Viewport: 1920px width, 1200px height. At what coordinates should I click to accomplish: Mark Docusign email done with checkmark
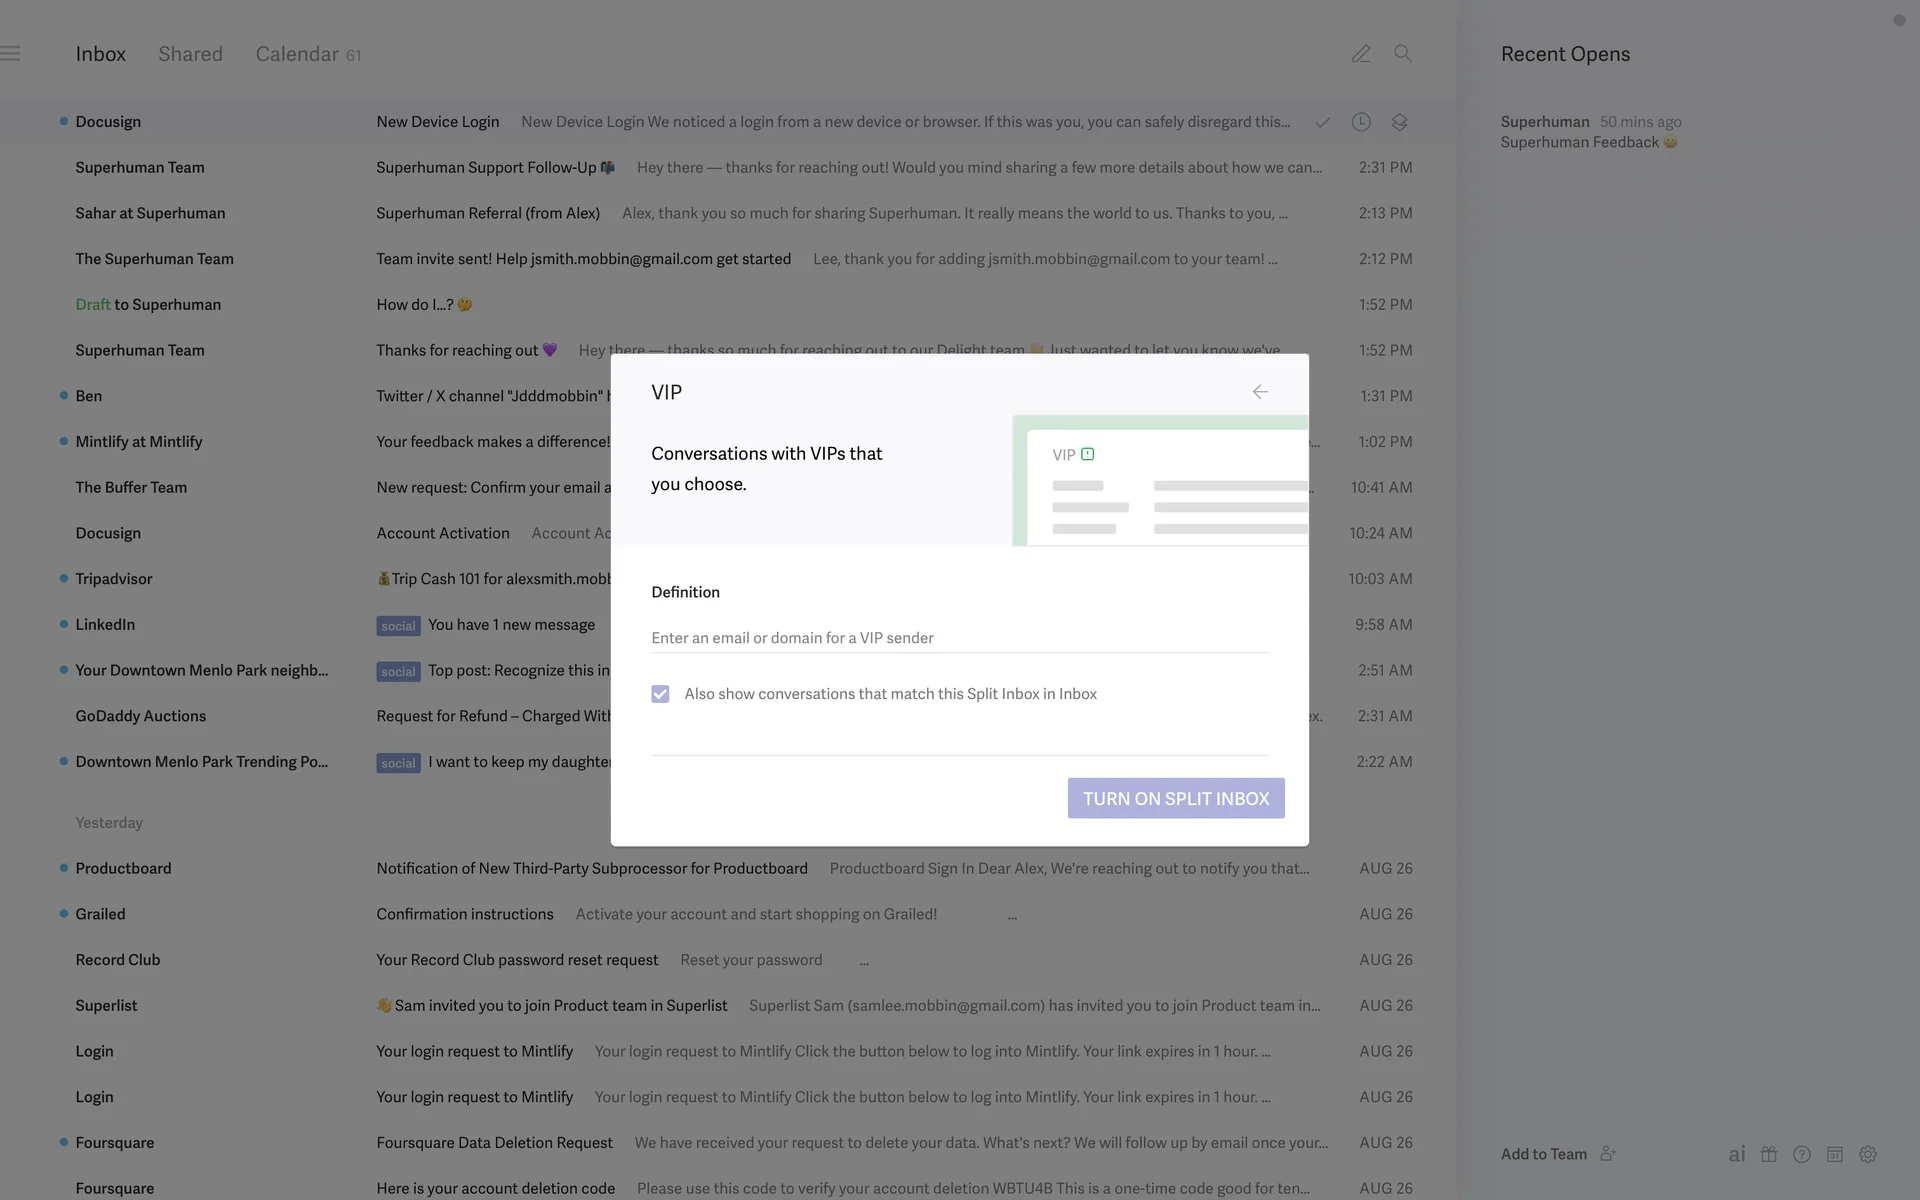1322,122
